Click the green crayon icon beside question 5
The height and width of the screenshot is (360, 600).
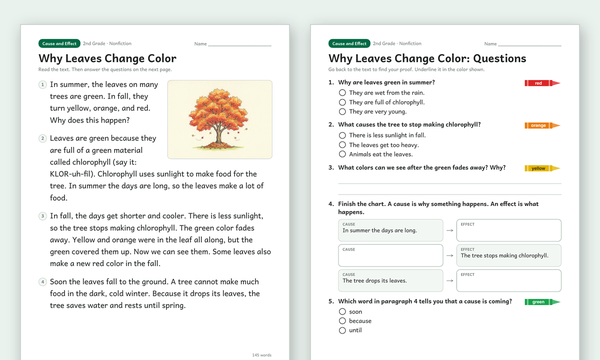(x=542, y=302)
